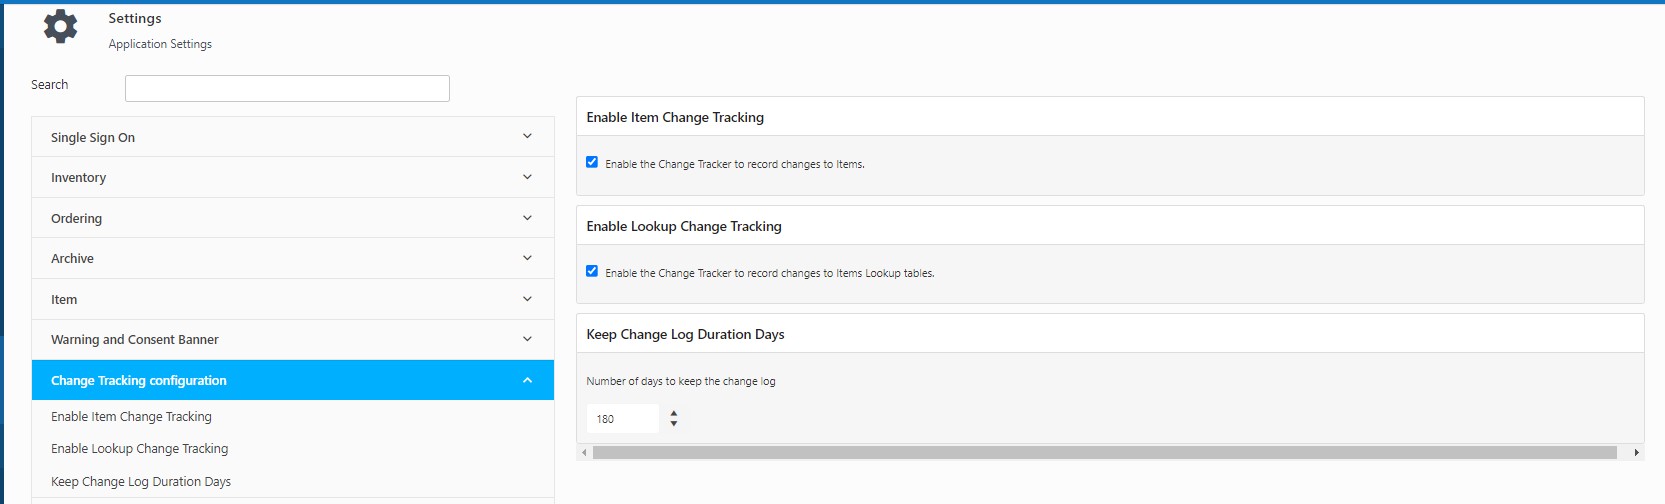Click the Settings gear icon

61,27
